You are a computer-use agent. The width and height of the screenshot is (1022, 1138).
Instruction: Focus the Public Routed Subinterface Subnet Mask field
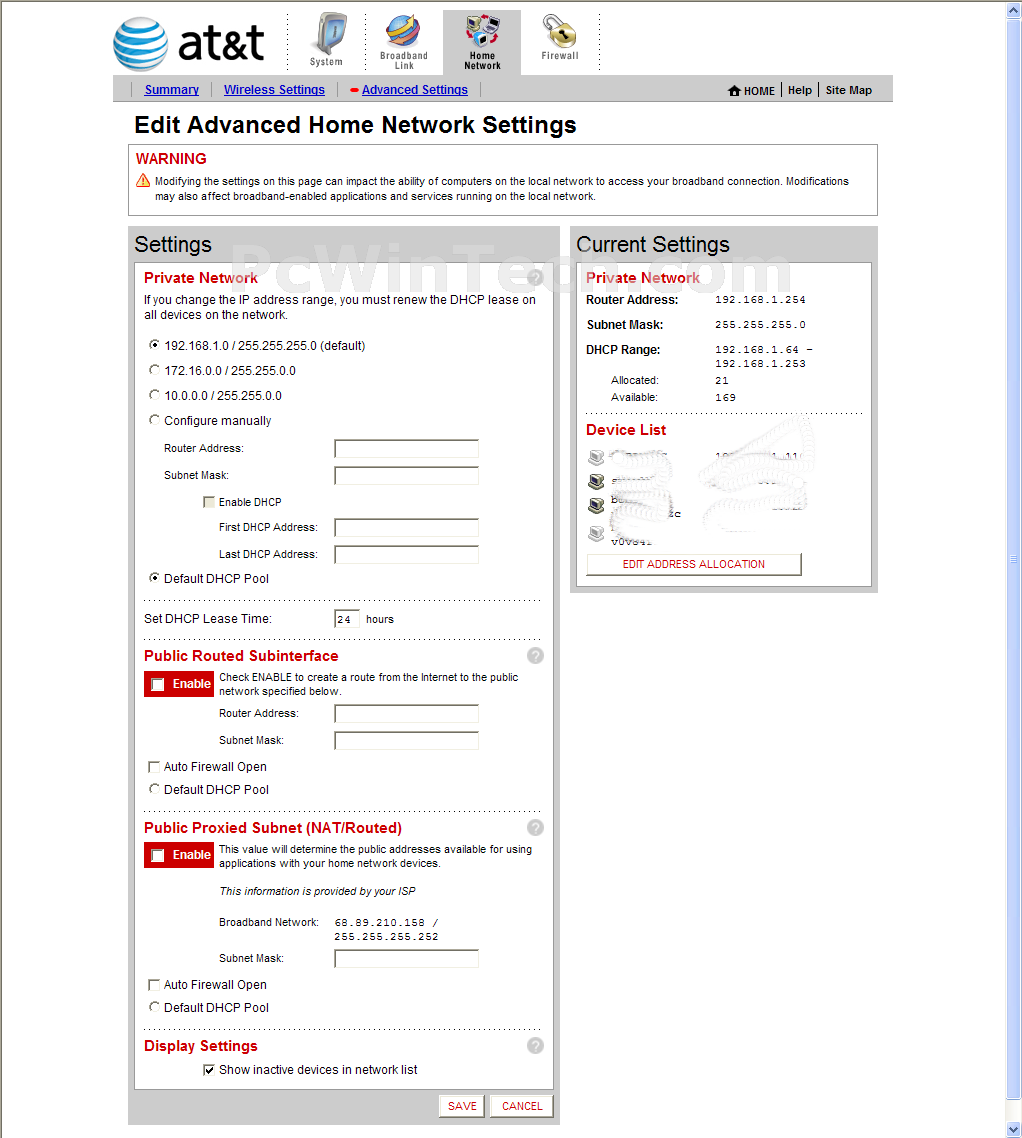(x=406, y=740)
